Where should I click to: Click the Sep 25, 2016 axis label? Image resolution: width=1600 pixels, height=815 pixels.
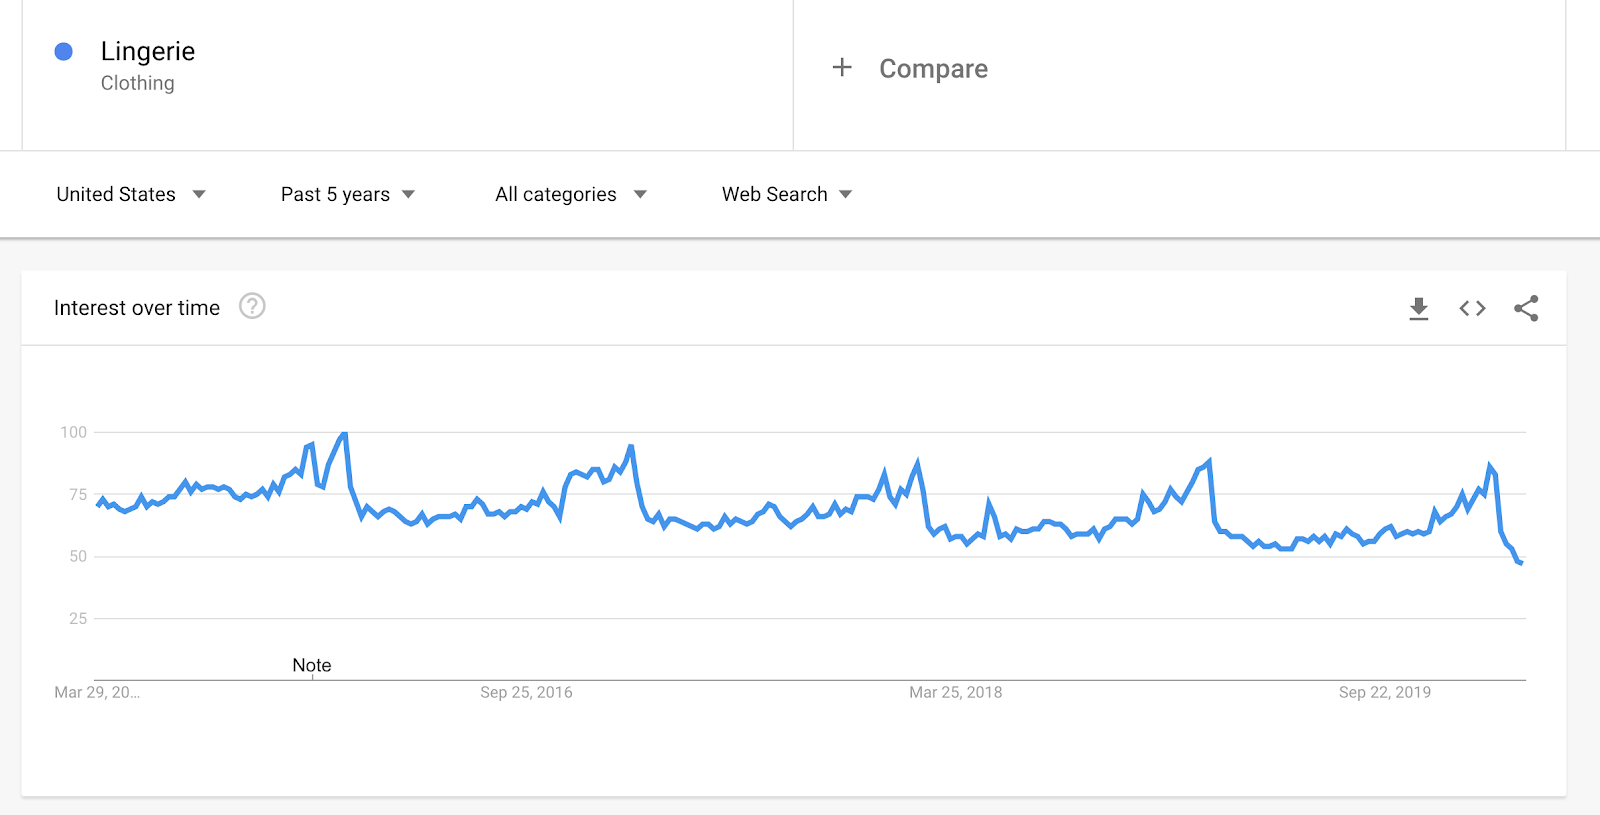click(526, 692)
